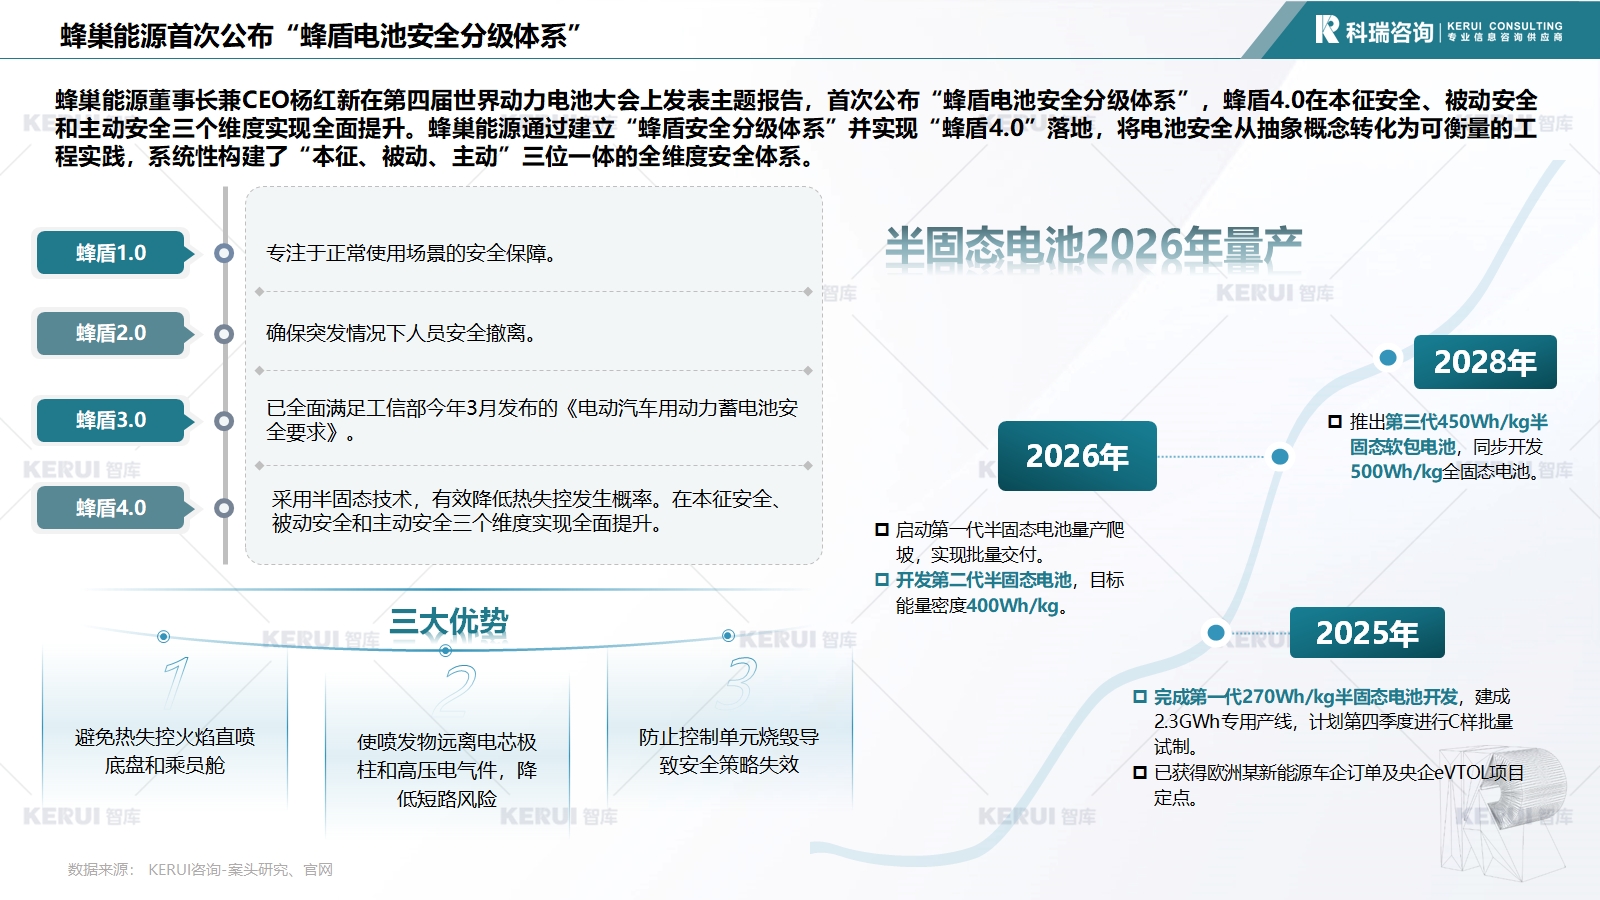
Task: Click the 2026年 year box
Action: coord(1077,456)
